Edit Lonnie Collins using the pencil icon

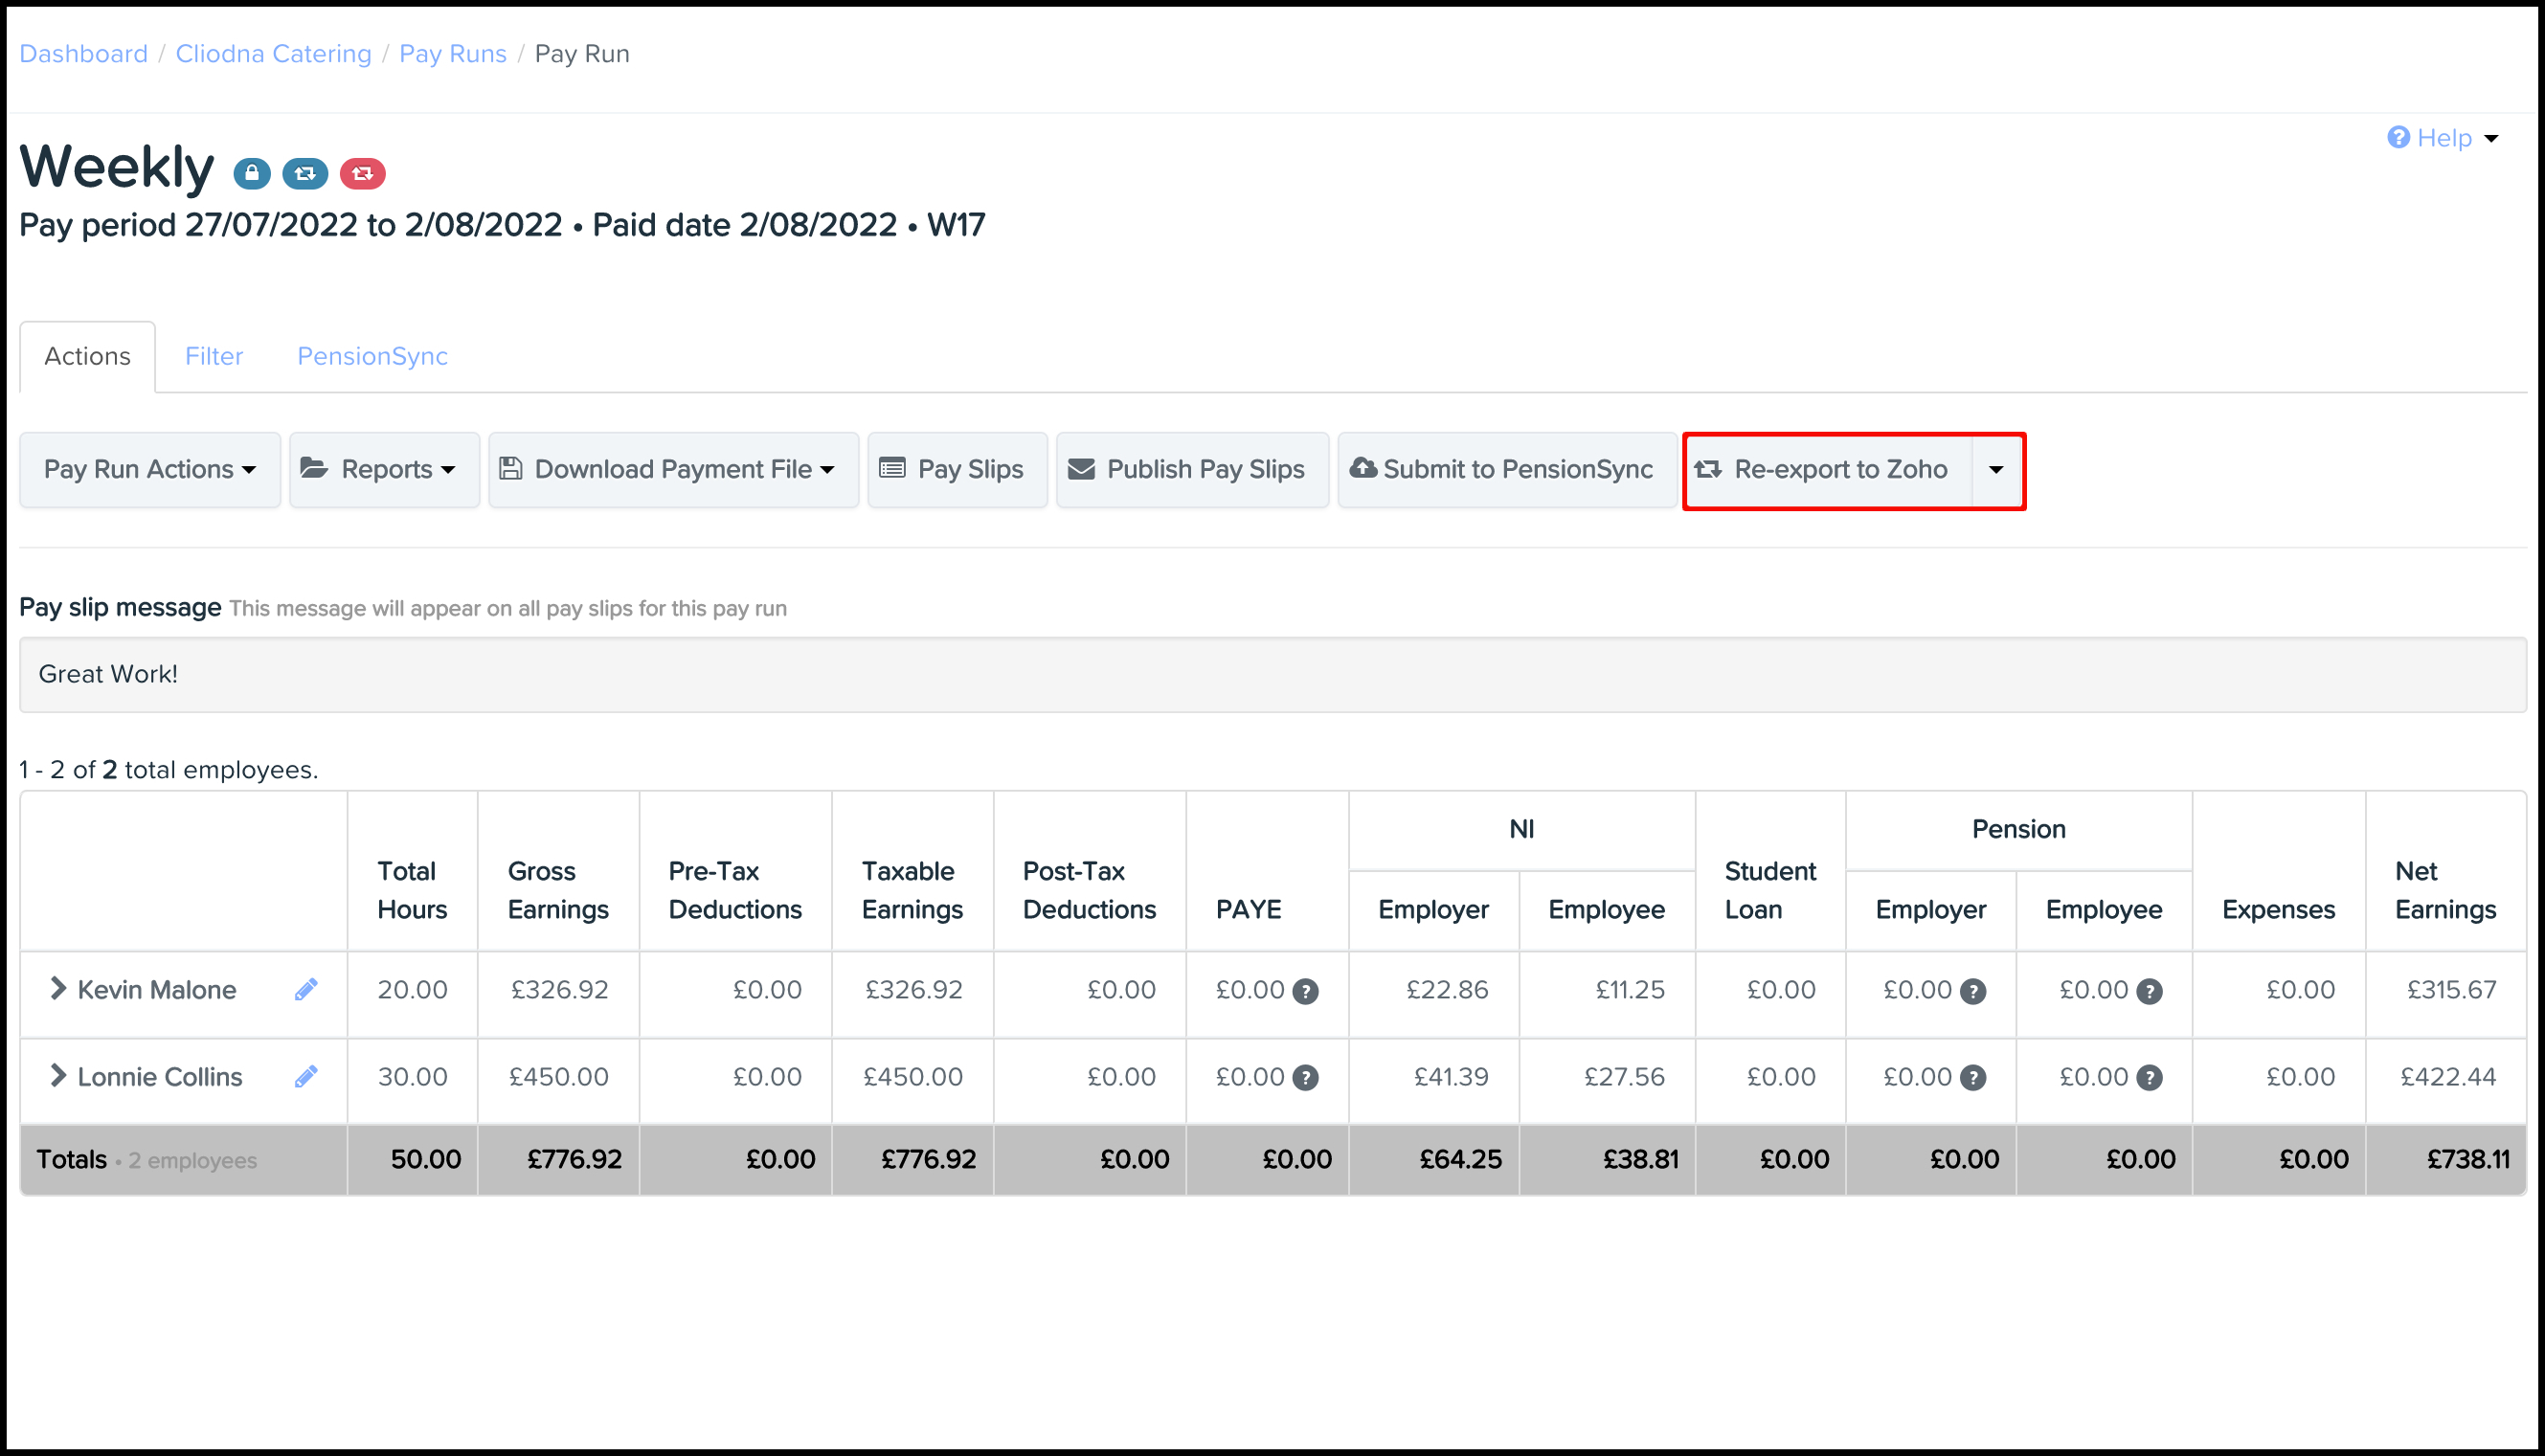click(306, 1076)
